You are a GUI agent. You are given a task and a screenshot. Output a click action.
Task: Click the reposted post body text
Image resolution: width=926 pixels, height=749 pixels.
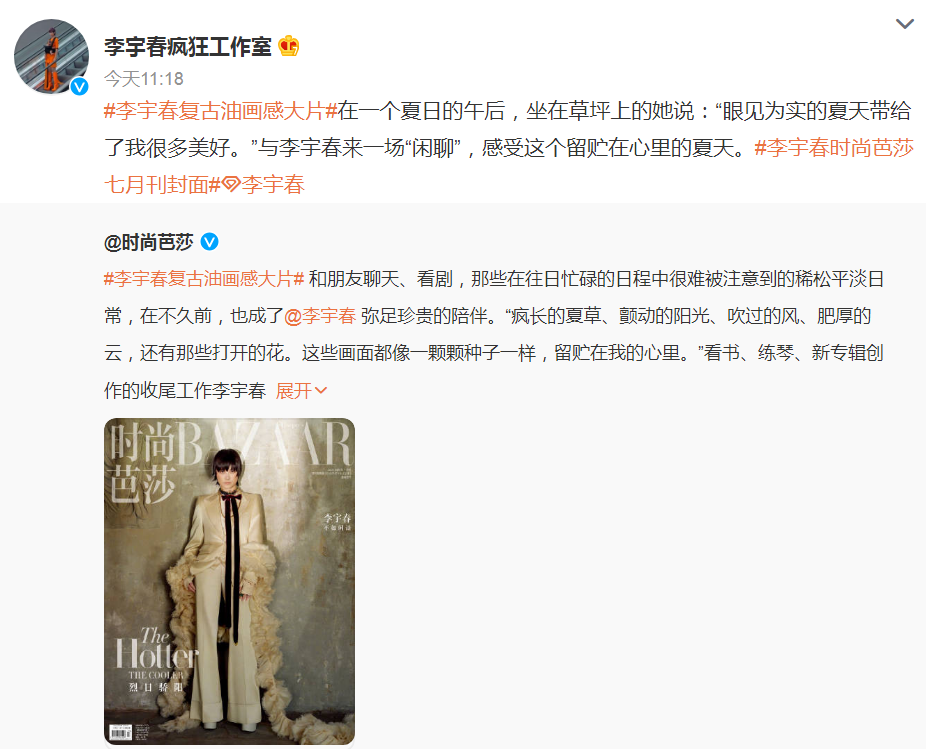point(494,334)
